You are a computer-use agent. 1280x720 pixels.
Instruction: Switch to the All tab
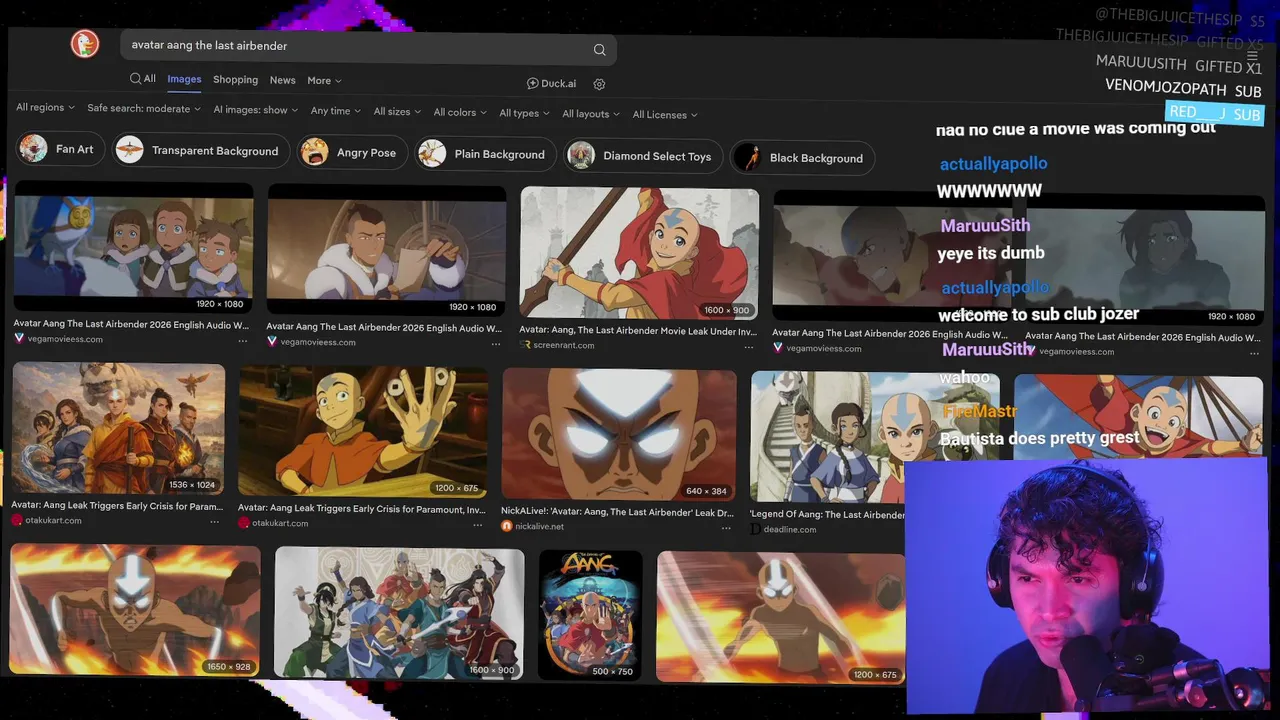[143, 78]
